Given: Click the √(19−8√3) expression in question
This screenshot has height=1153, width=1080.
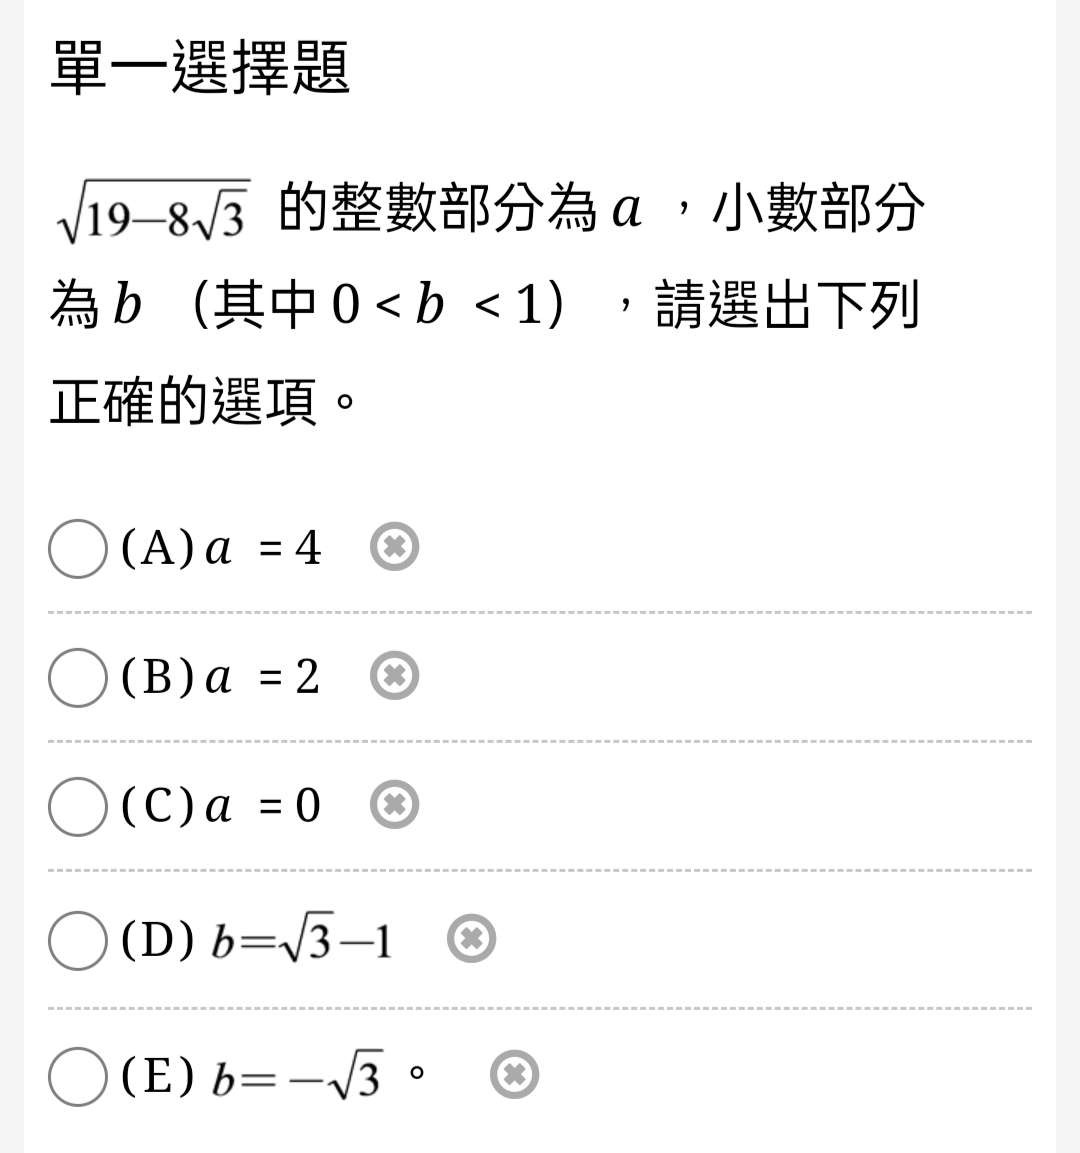Looking at the screenshot, I should pyautogui.click(x=153, y=211).
